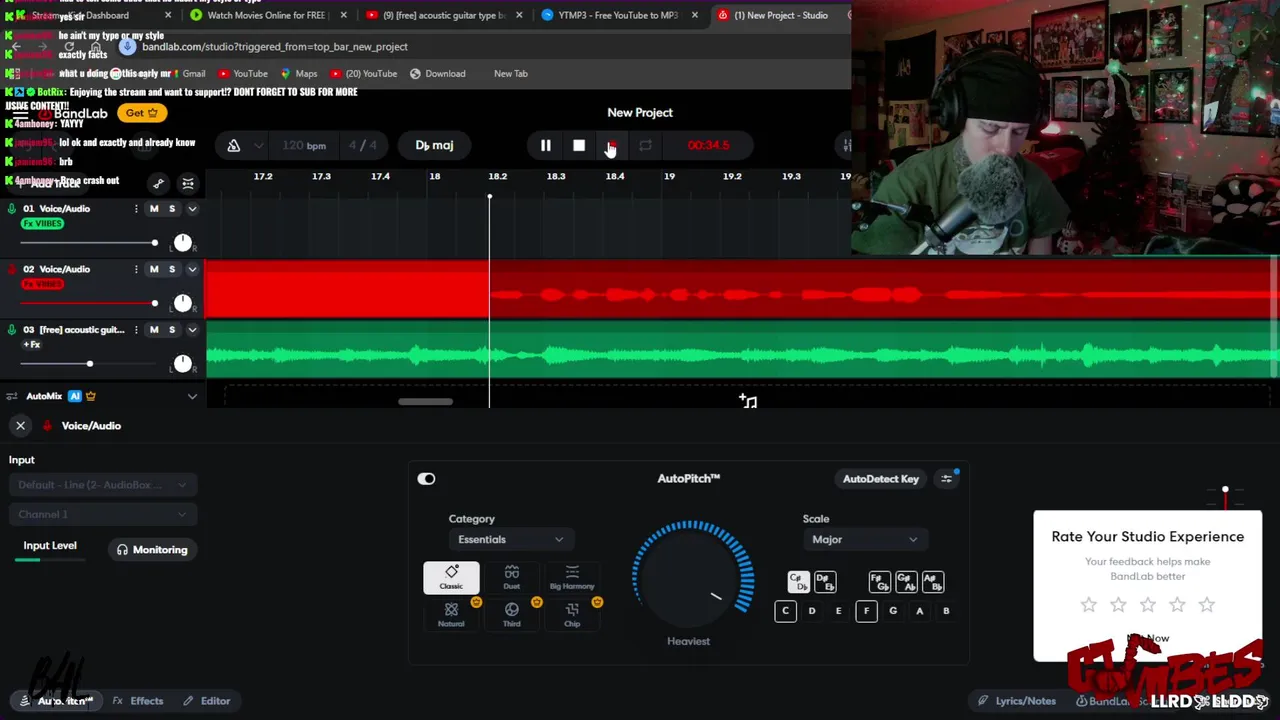
Task: Toggle the track view settings icon
Action: tap(188, 184)
